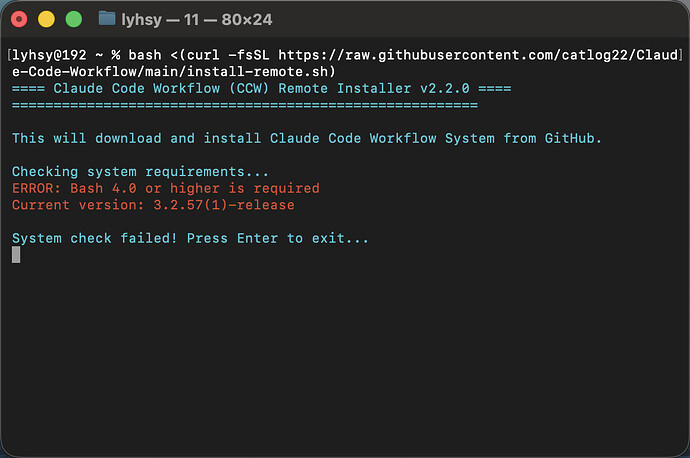Click the "Current version: 3.2.57(1)-release" line
Screen dimensions: 690x458
click(153, 205)
